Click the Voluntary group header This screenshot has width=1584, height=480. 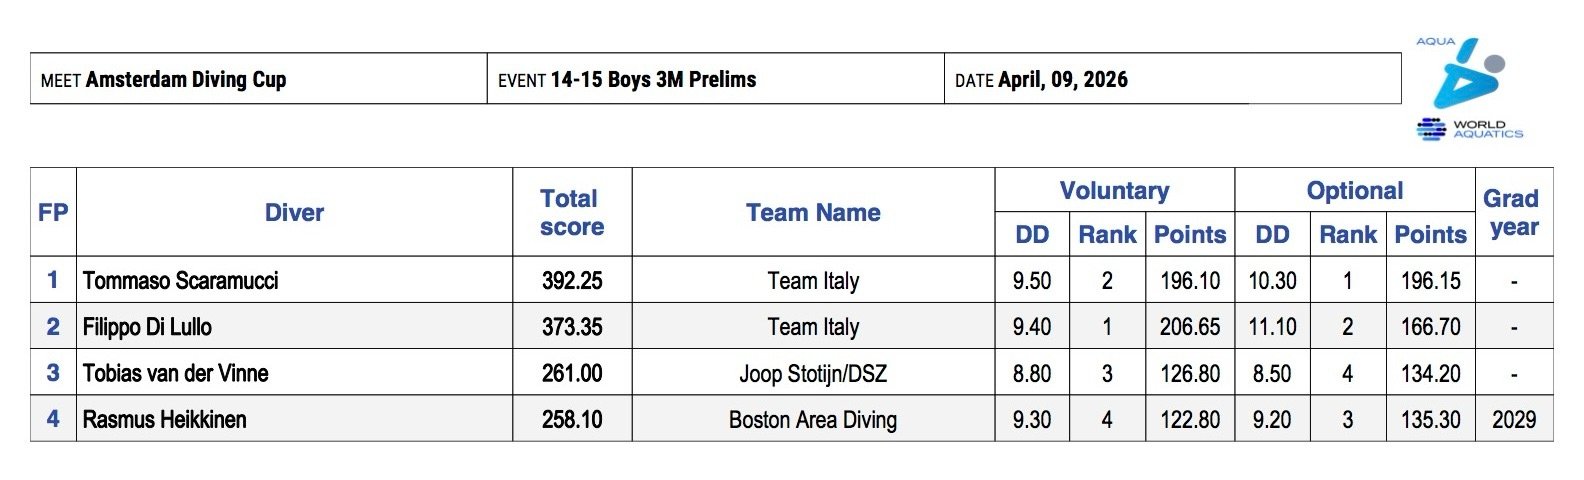click(1114, 190)
